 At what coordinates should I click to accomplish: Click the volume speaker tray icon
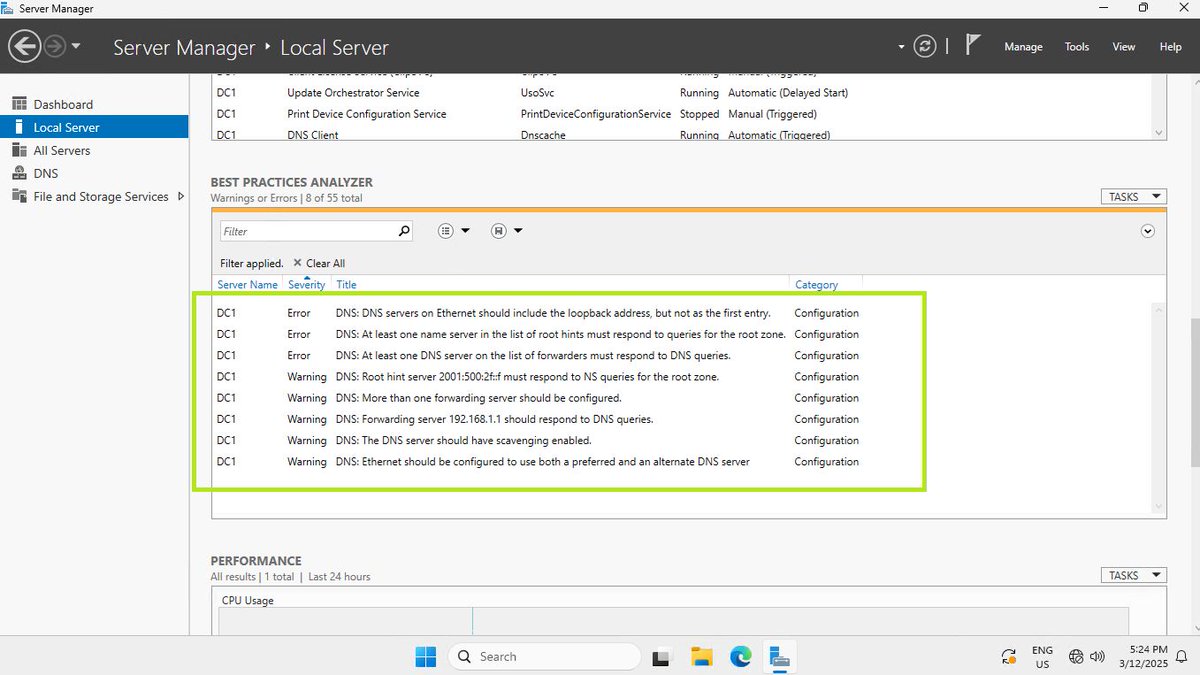[1097, 657]
